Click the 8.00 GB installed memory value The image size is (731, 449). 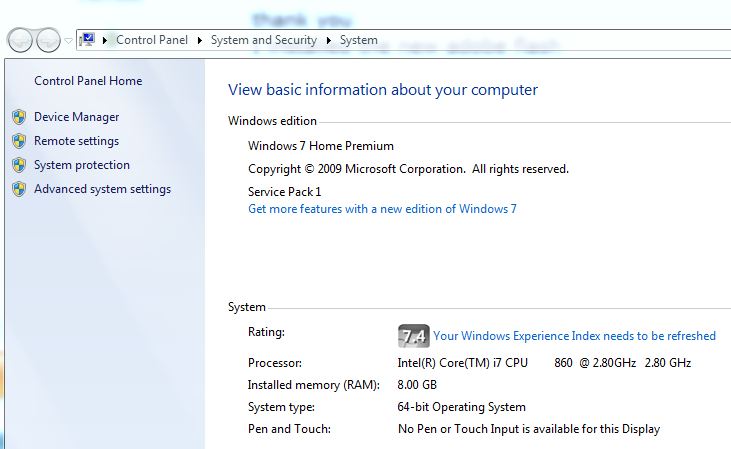[417, 385]
